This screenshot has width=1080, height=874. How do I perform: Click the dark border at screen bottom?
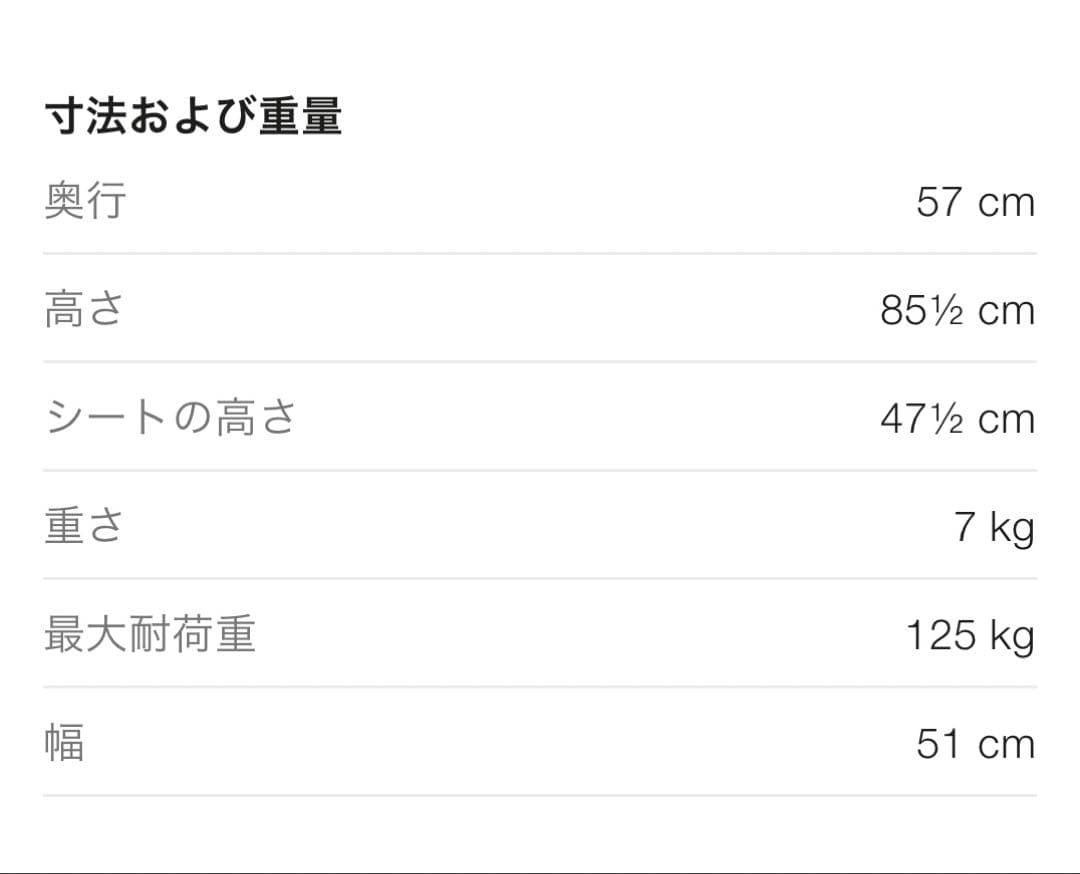tap(540, 872)
